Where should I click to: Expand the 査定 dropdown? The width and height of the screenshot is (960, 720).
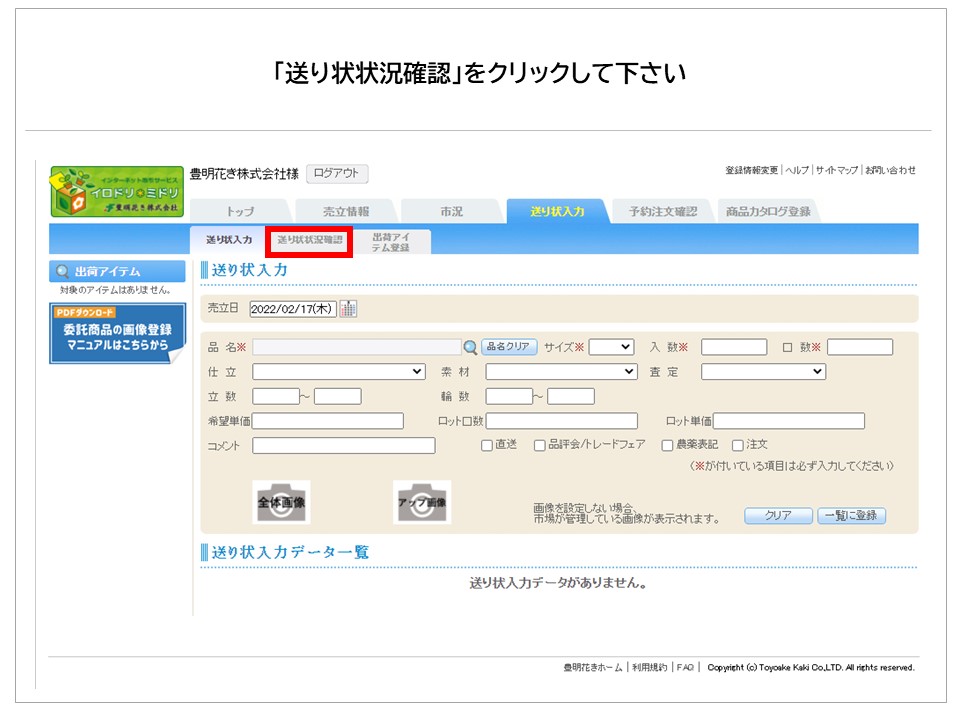(x=763, y=371)
